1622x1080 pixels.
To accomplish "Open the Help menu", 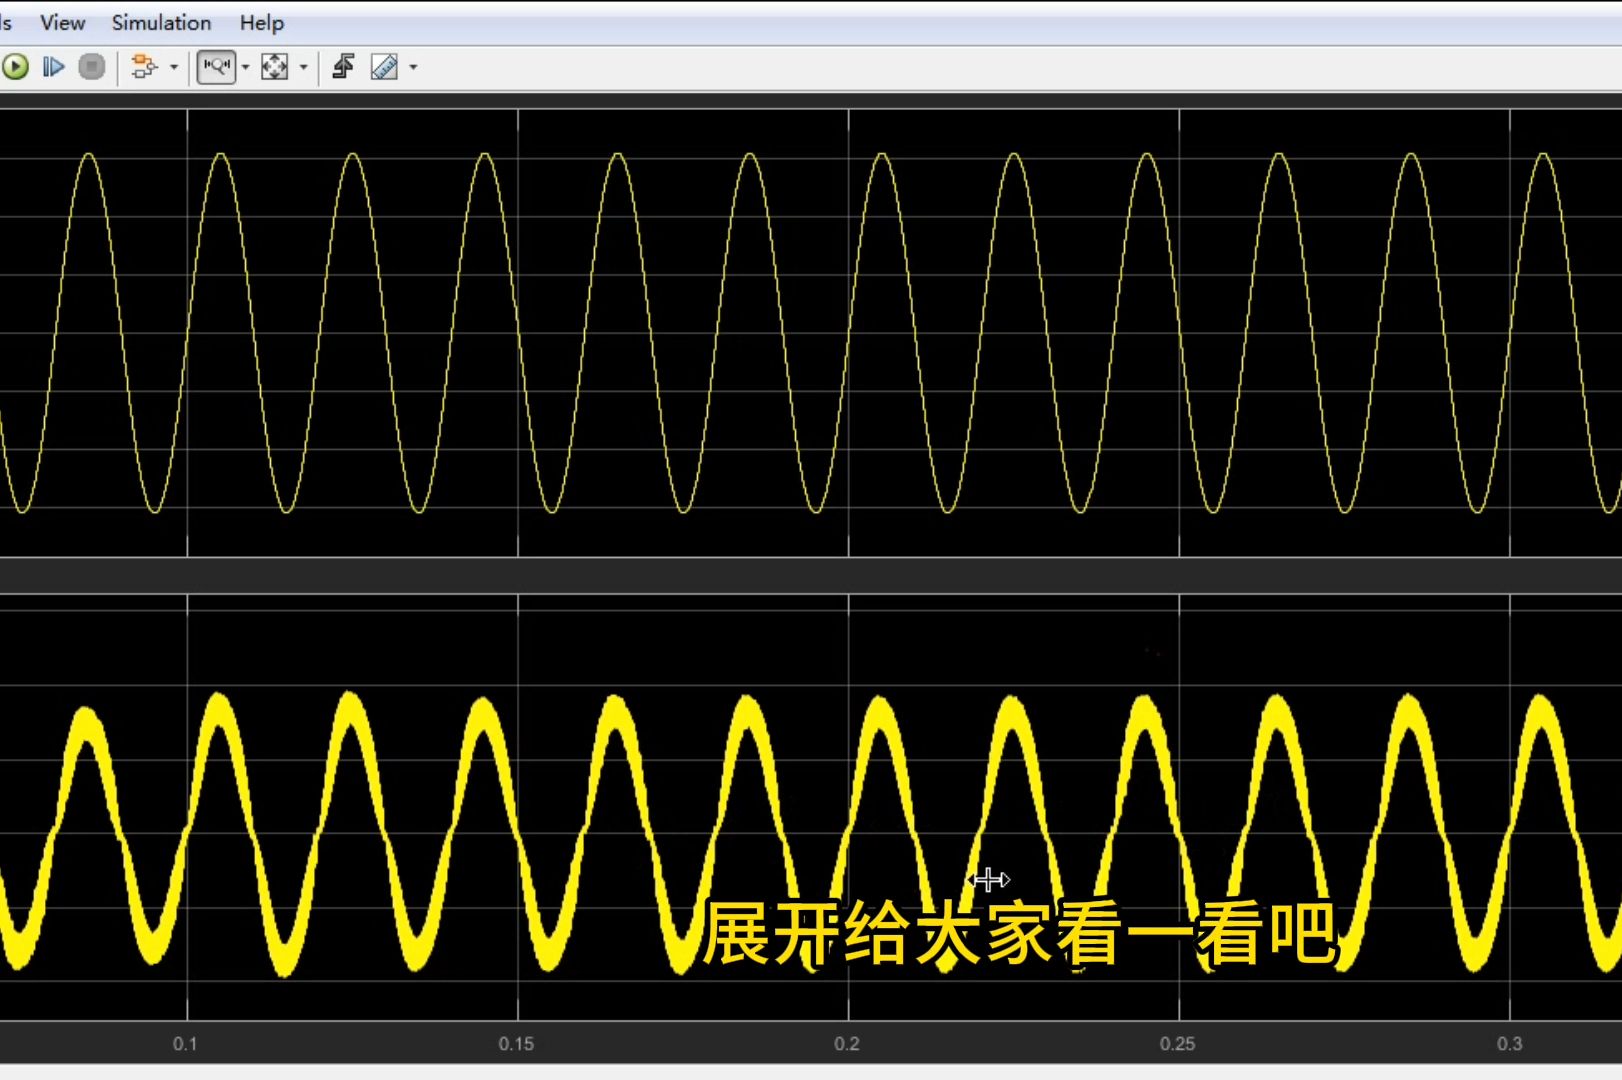I will click(x=261, y=22).
